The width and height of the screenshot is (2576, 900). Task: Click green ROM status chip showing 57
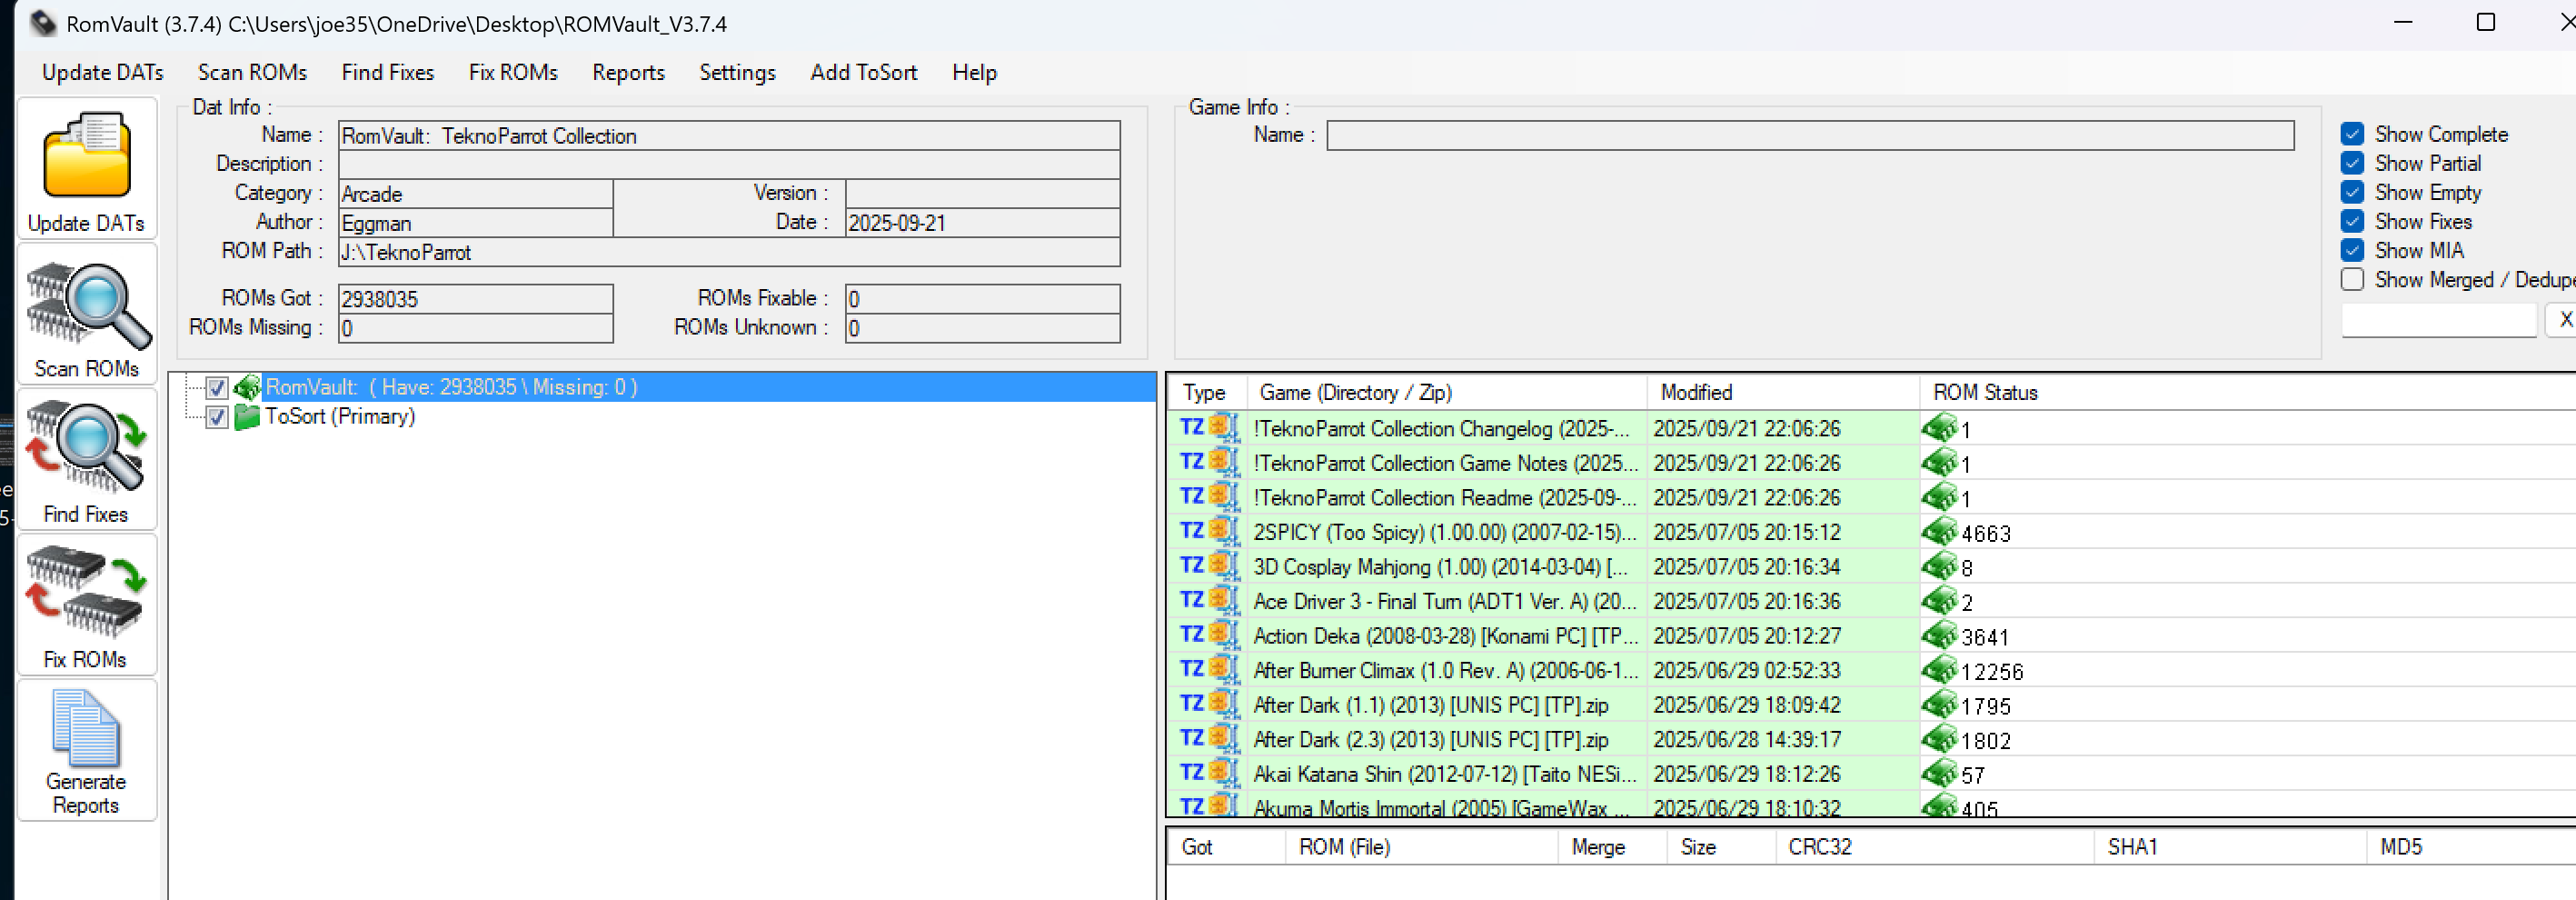click(x=1939, y=773)
